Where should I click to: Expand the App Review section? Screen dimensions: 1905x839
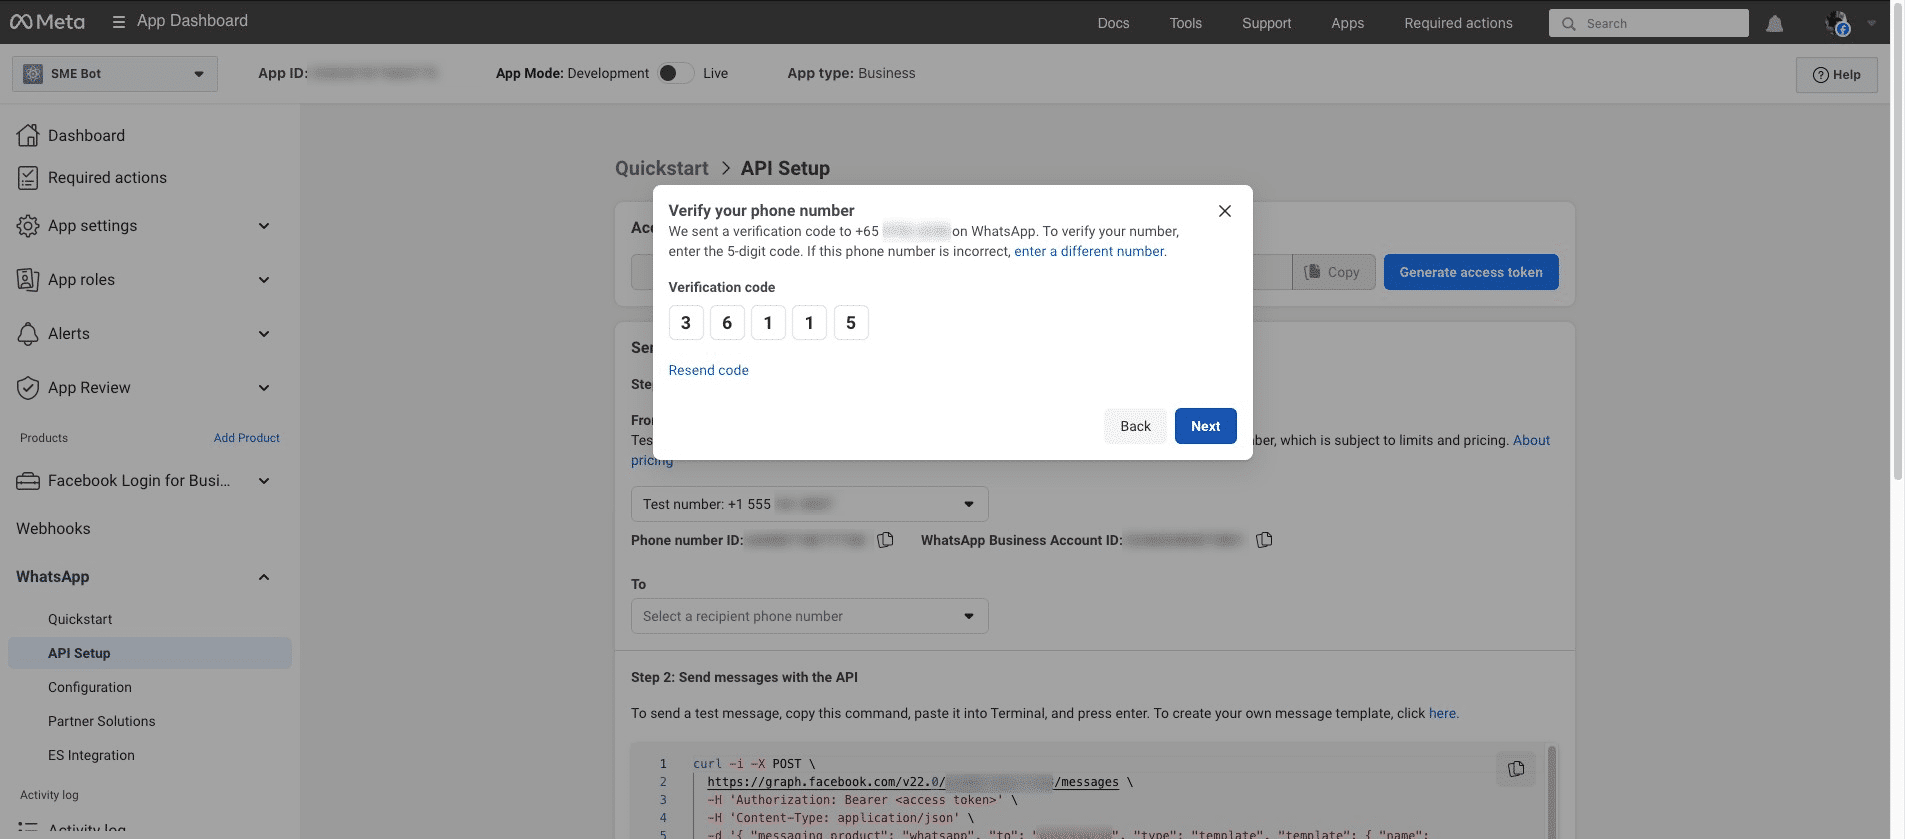tap(264, 388)
